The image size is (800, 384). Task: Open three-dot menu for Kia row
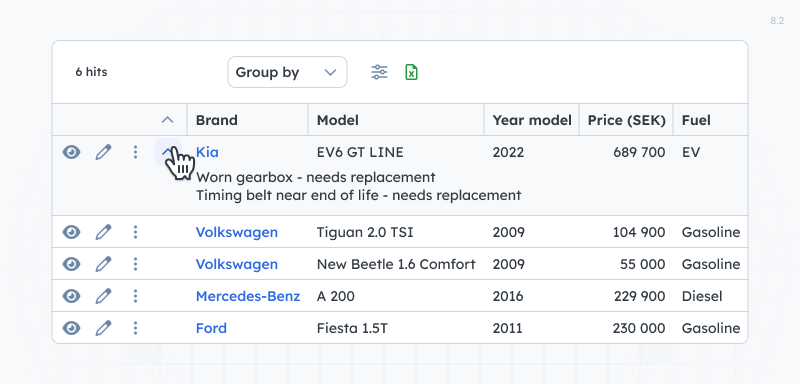[x=135, y=152]
